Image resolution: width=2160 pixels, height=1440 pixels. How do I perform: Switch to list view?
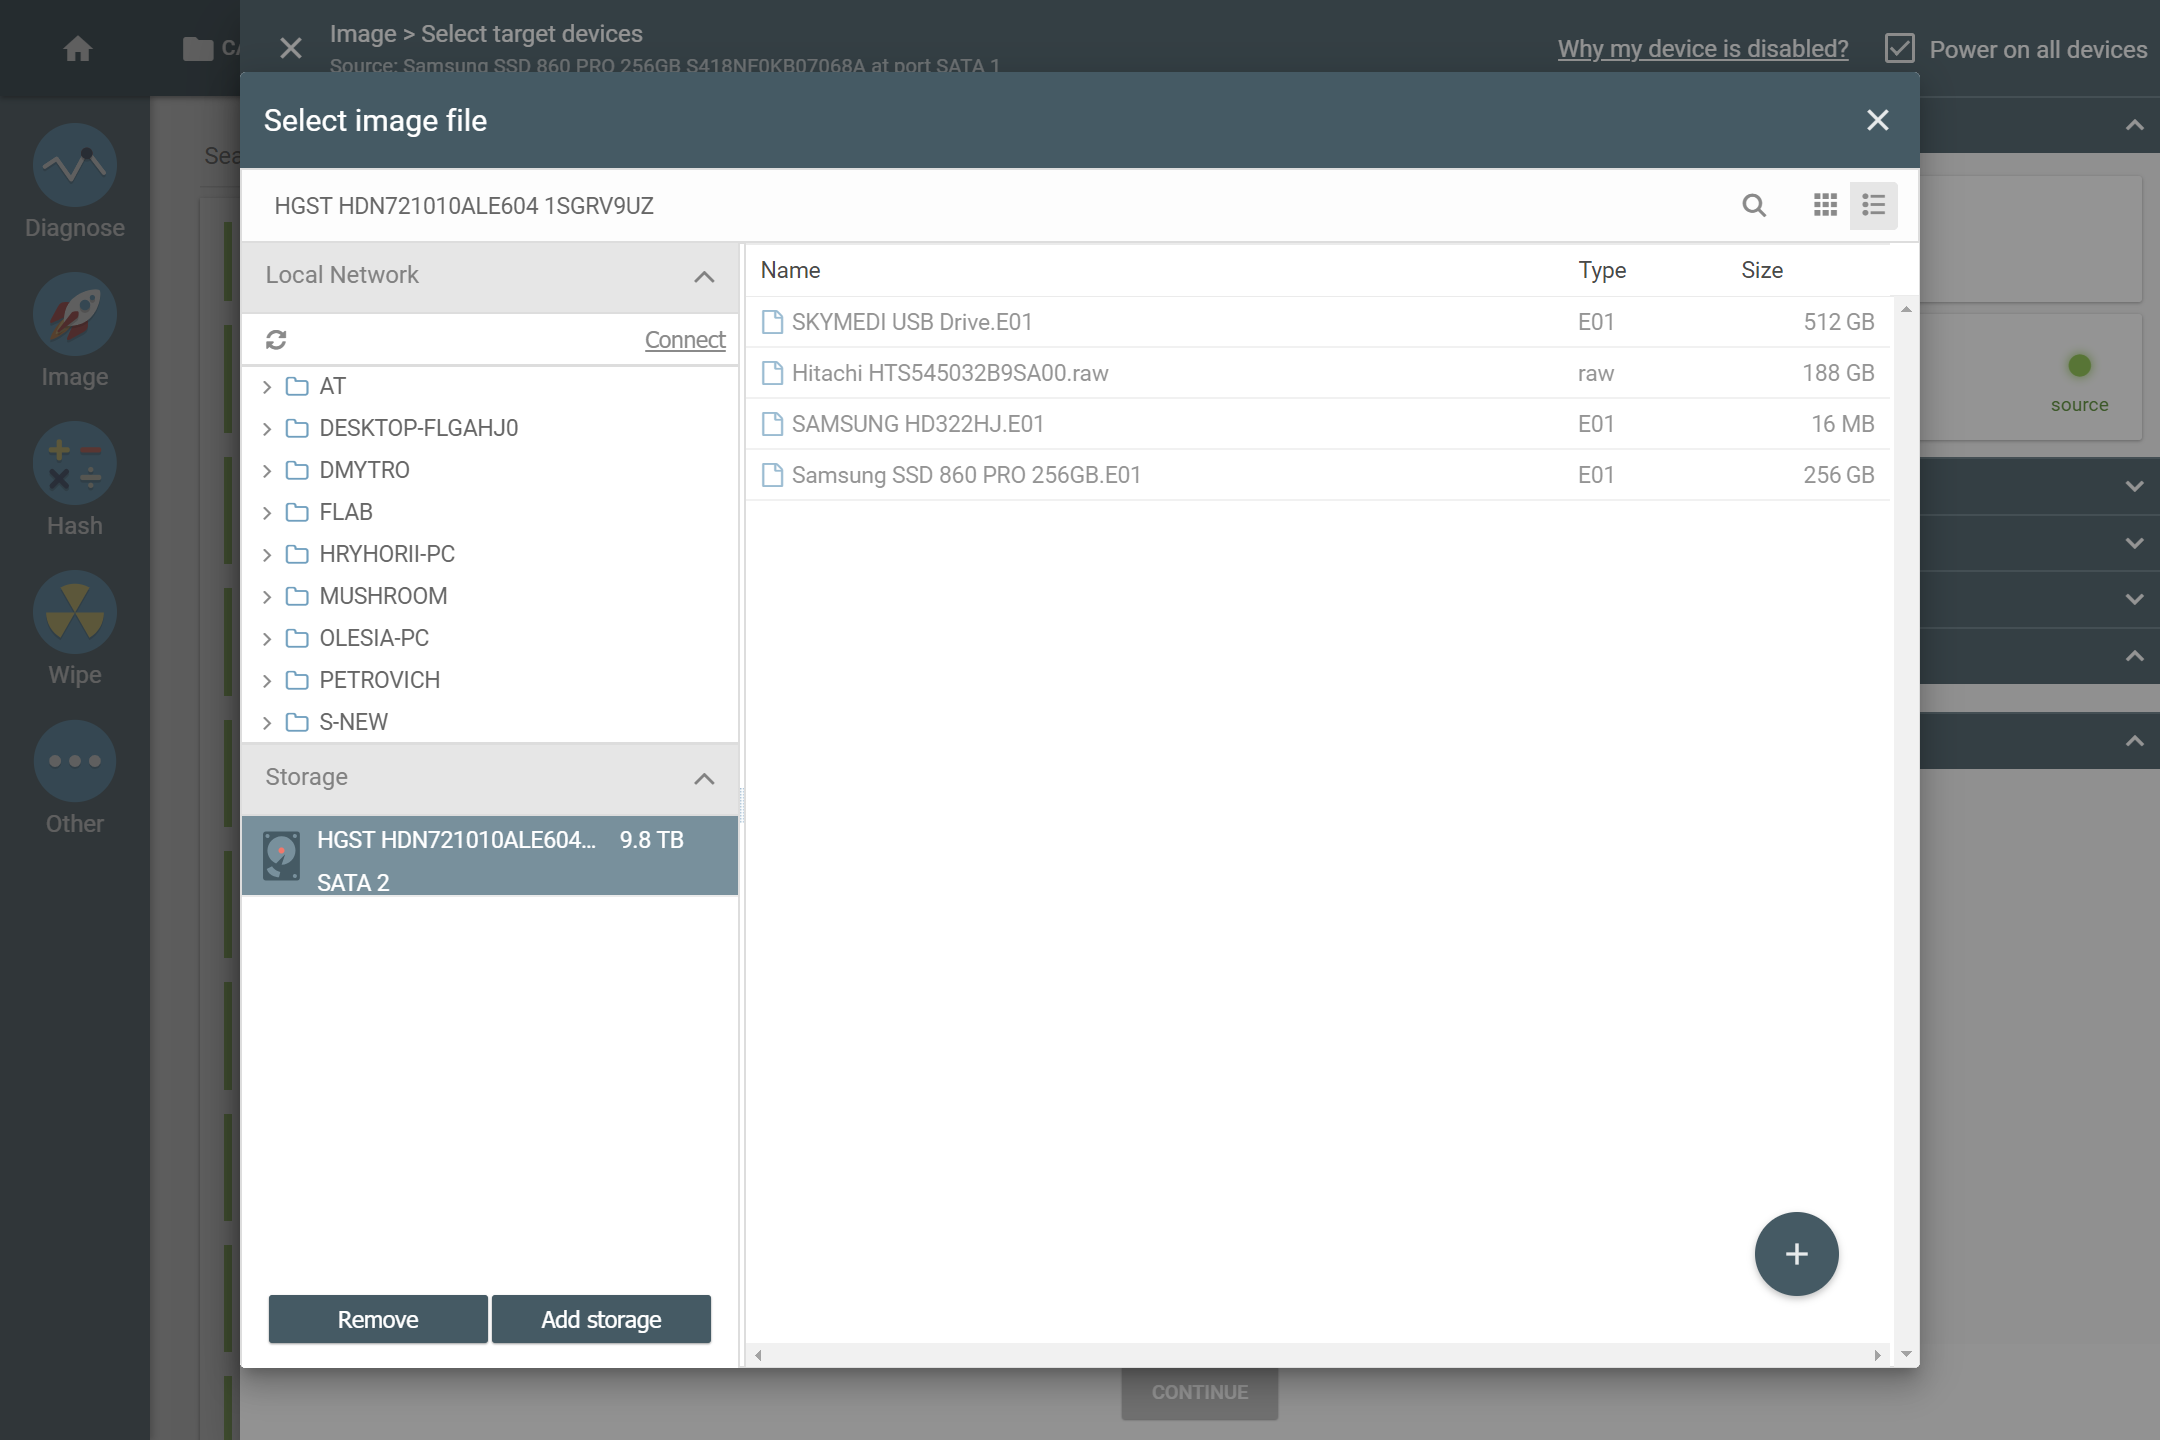[x=1874, y=206]
